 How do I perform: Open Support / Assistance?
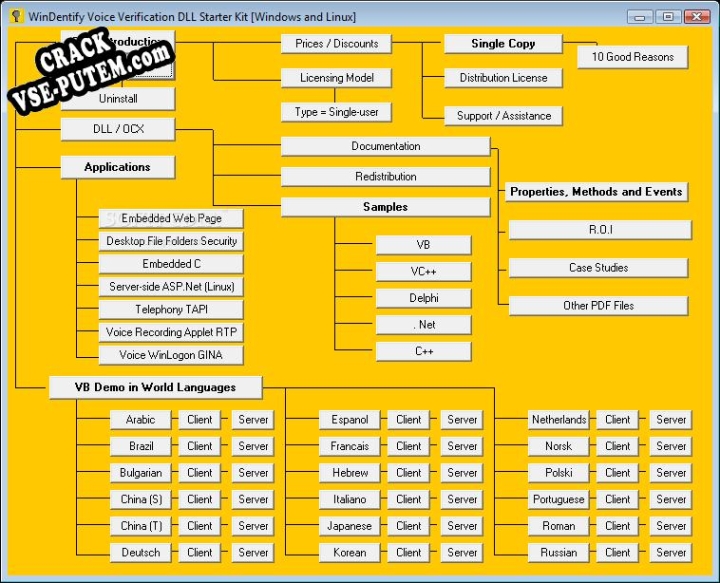[x=503, y=116]
